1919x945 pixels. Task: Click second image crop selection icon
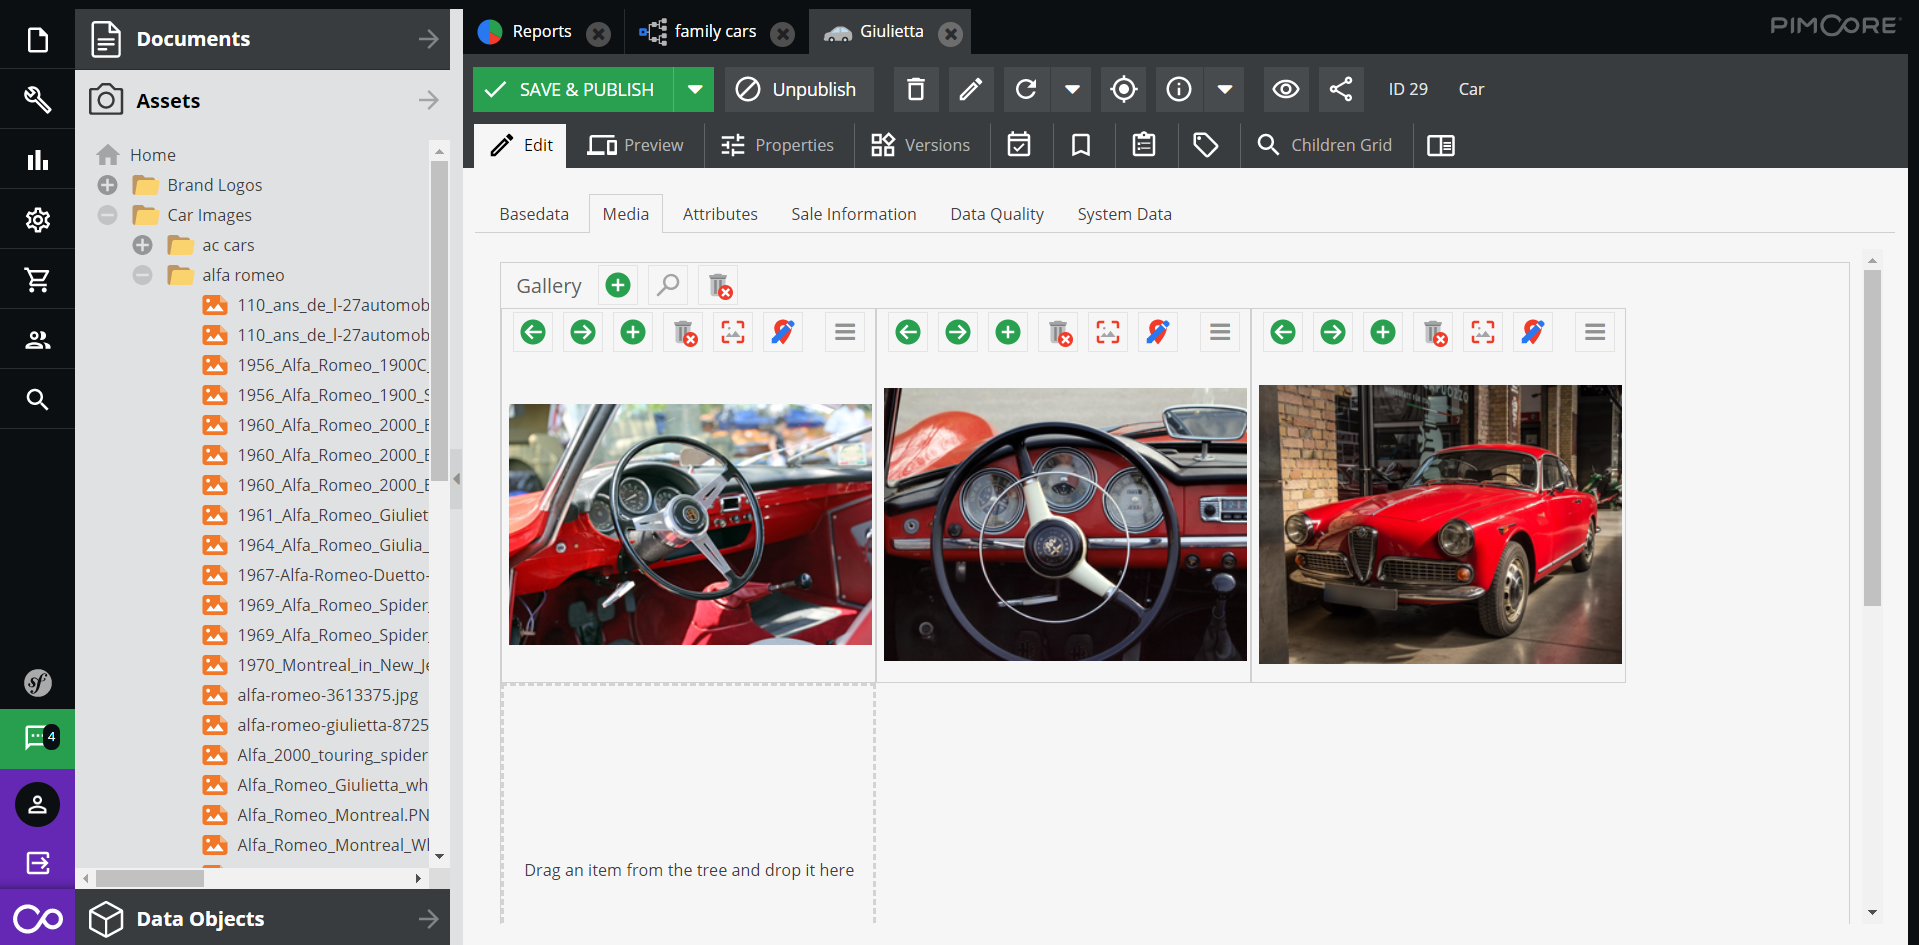pyautogui.click(x=1108, y=332)
